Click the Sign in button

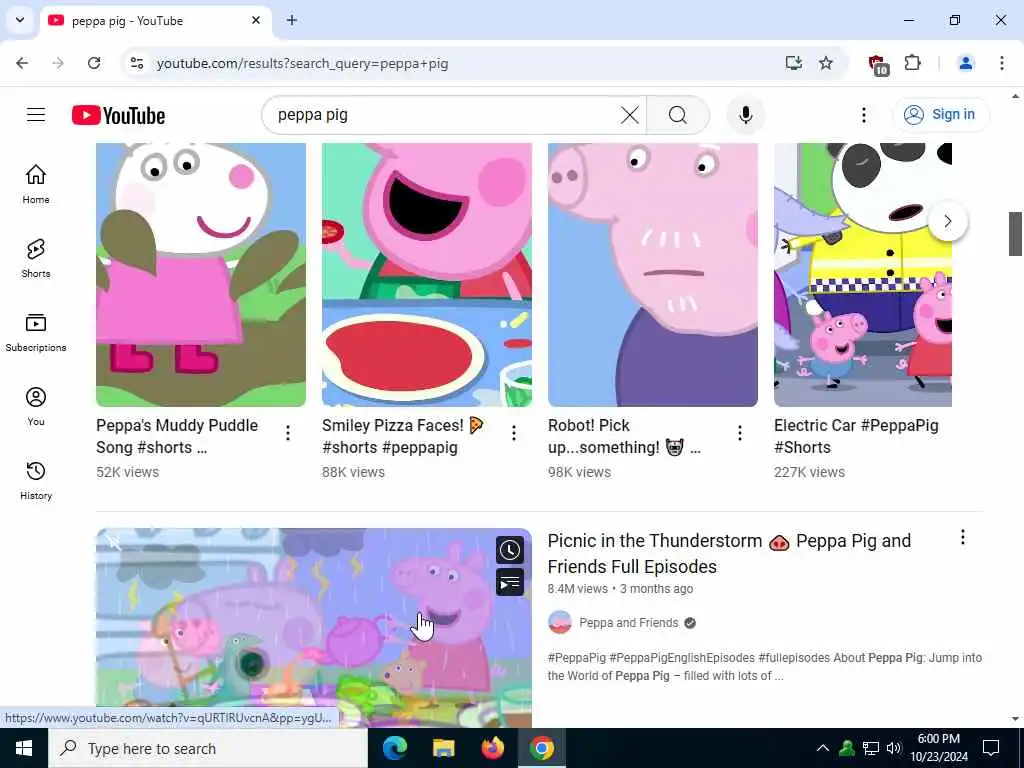coord(941,115)
